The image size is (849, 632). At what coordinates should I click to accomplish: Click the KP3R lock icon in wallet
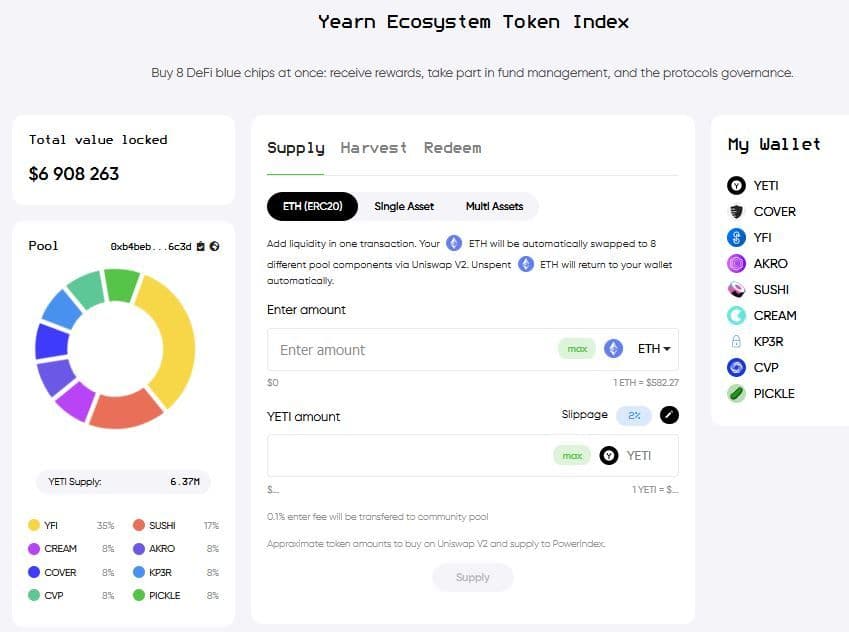(736, 341)
